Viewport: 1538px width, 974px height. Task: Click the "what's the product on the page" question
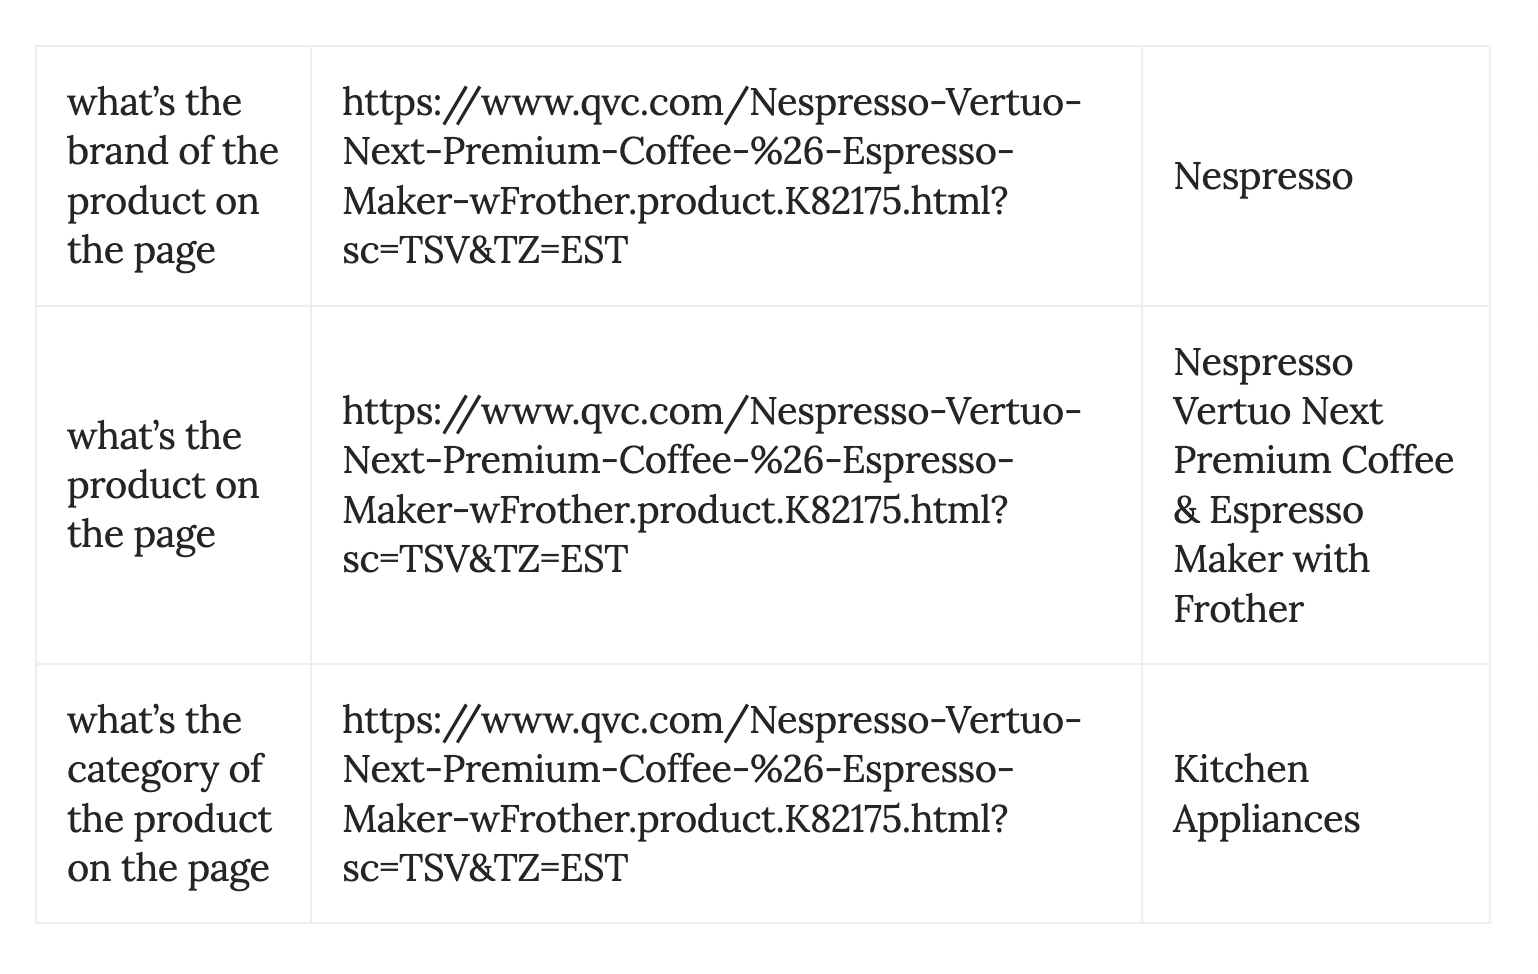(163, 485)
